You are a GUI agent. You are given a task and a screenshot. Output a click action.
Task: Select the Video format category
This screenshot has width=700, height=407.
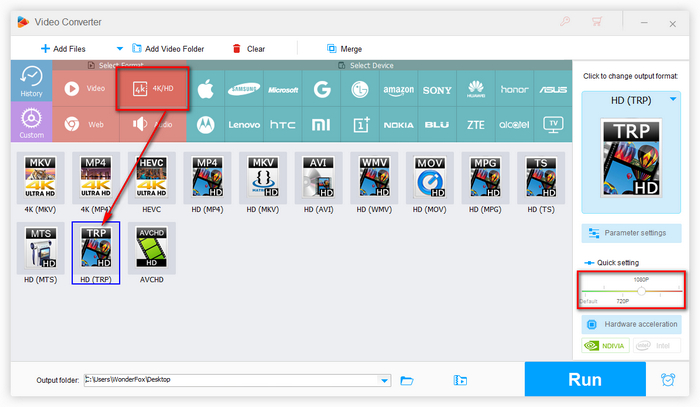(85, 88)
